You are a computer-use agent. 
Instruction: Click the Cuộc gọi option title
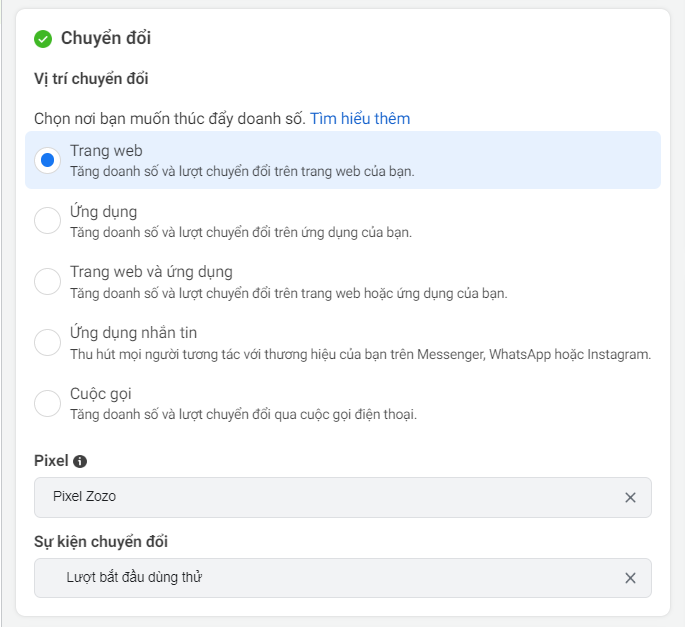pyautogui.click(x=100, y=394)
